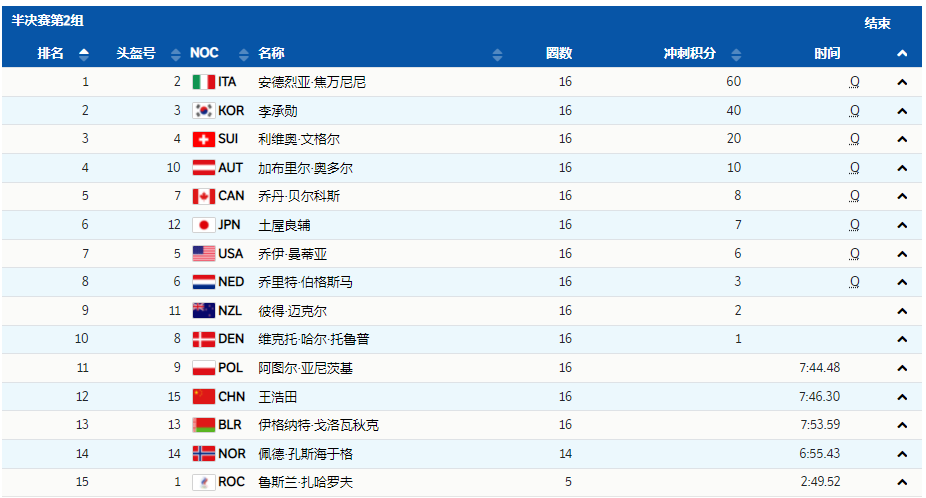Click the Norway flag icon
The width and height of the screenshot is (926, 498).
pos(203,454)
